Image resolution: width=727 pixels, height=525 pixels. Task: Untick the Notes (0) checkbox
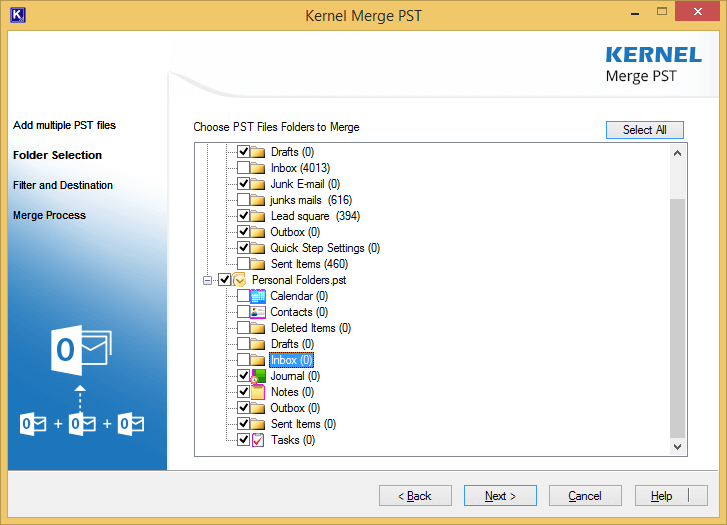[243, 391]
